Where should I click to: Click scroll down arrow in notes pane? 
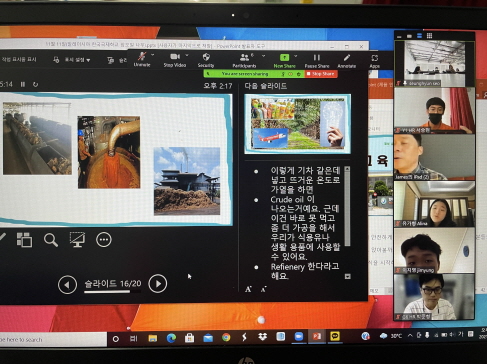coord(348,277)
